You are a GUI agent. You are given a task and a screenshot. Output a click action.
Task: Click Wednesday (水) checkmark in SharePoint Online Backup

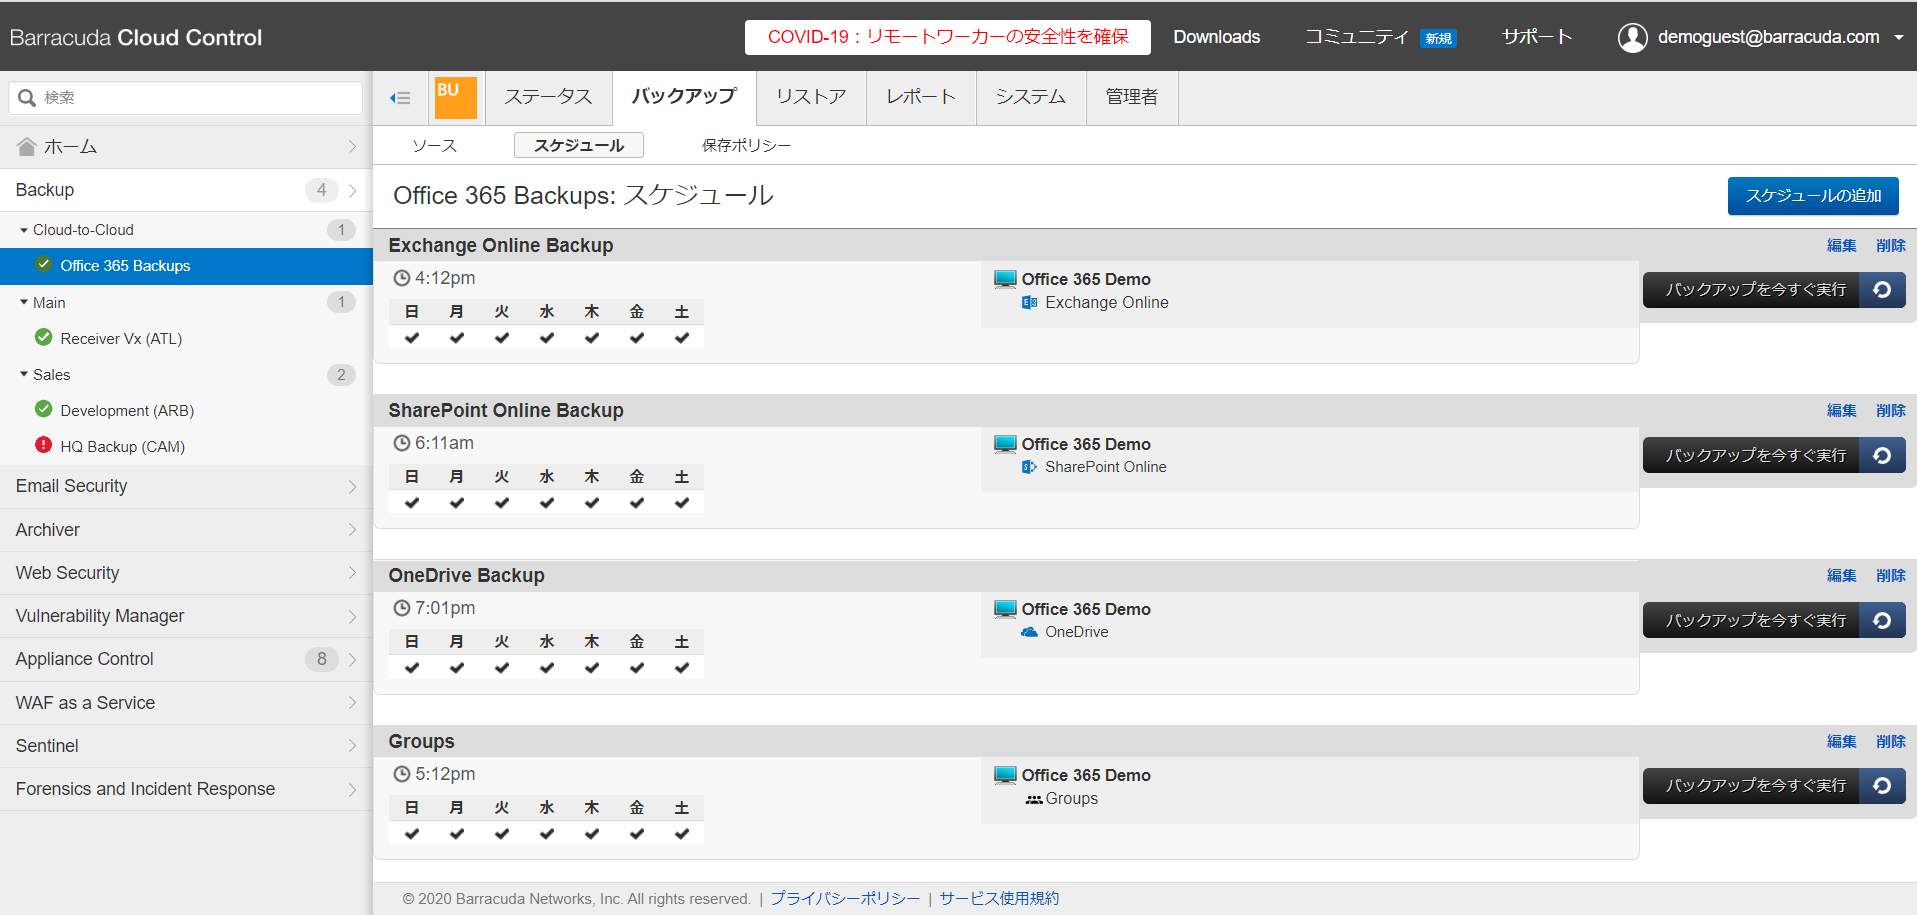547,503
